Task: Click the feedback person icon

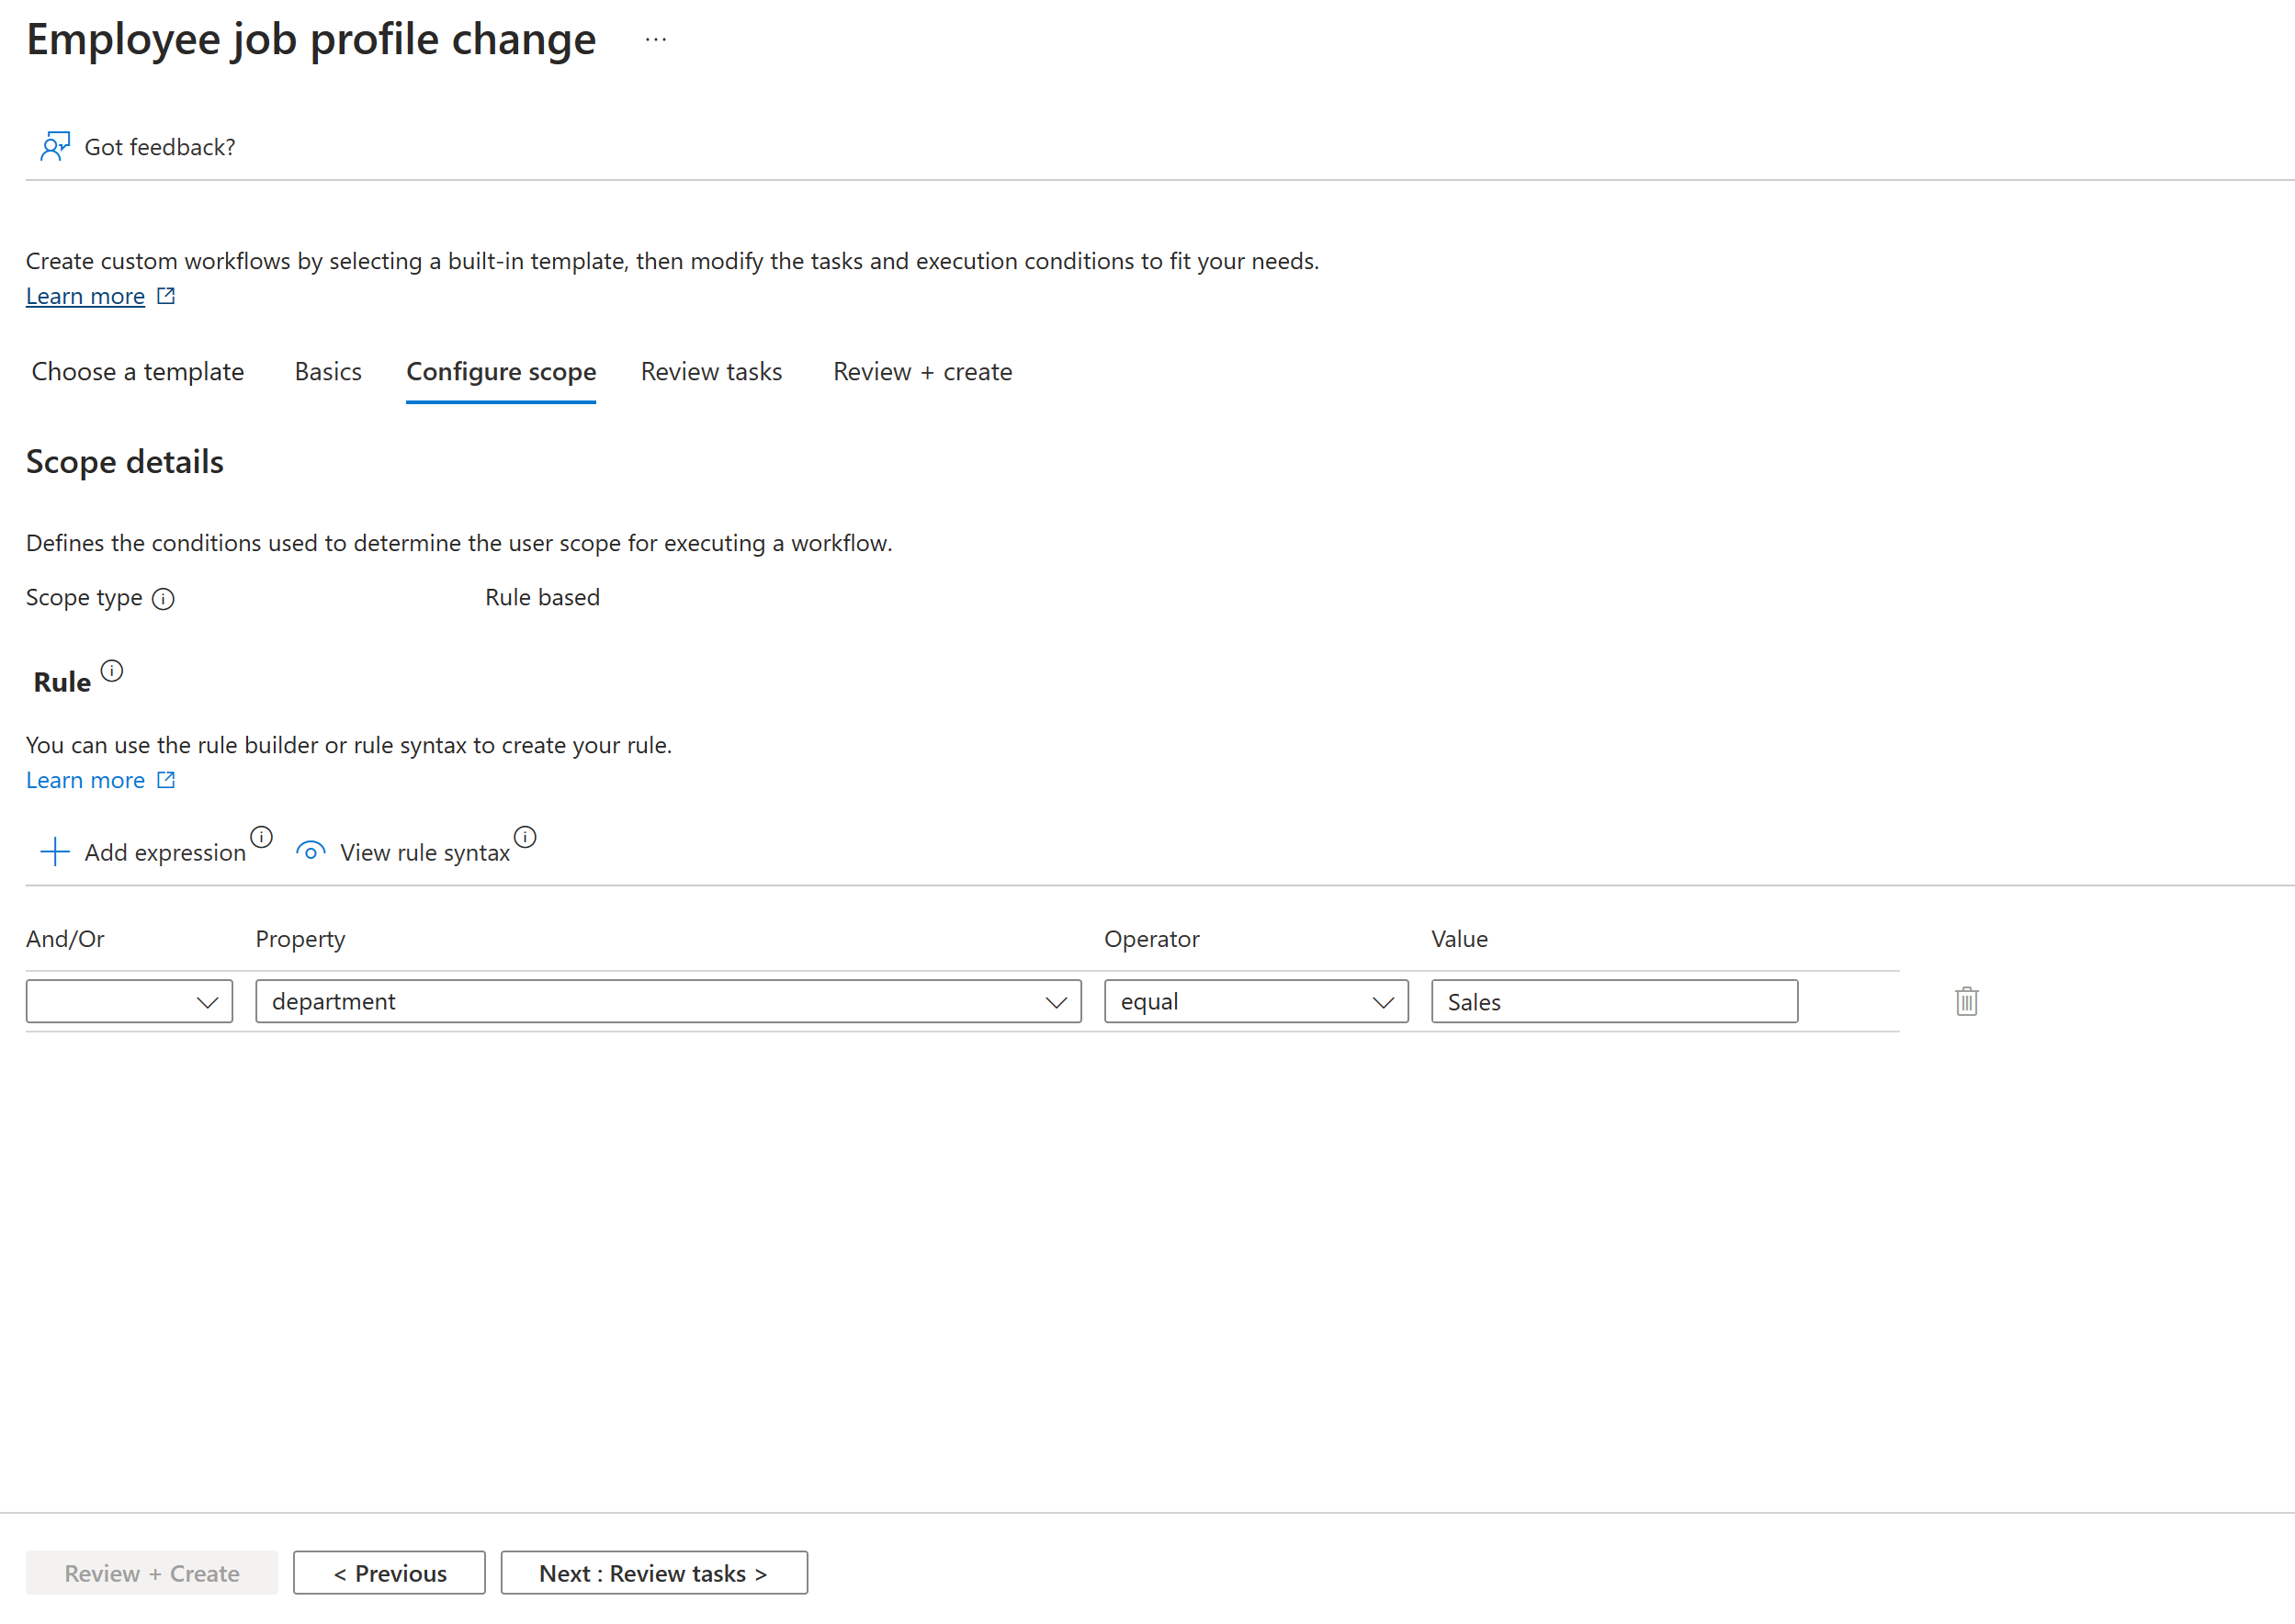Action: coord(51,146)
